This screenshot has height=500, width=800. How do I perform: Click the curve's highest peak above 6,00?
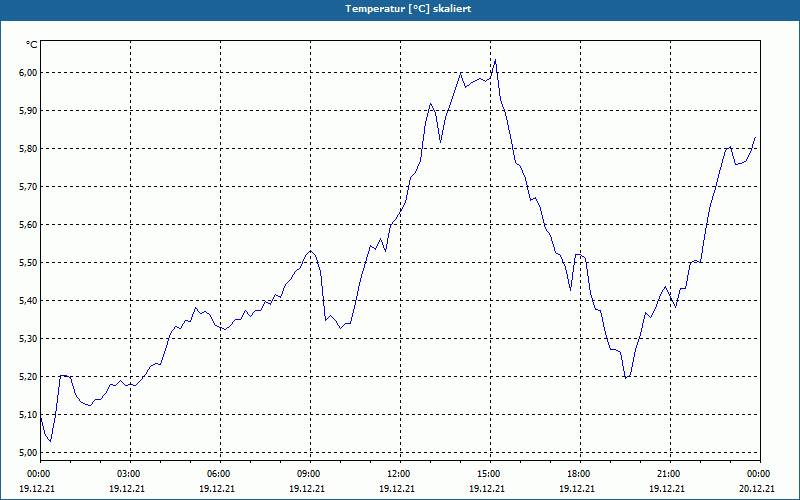(495, 60)
